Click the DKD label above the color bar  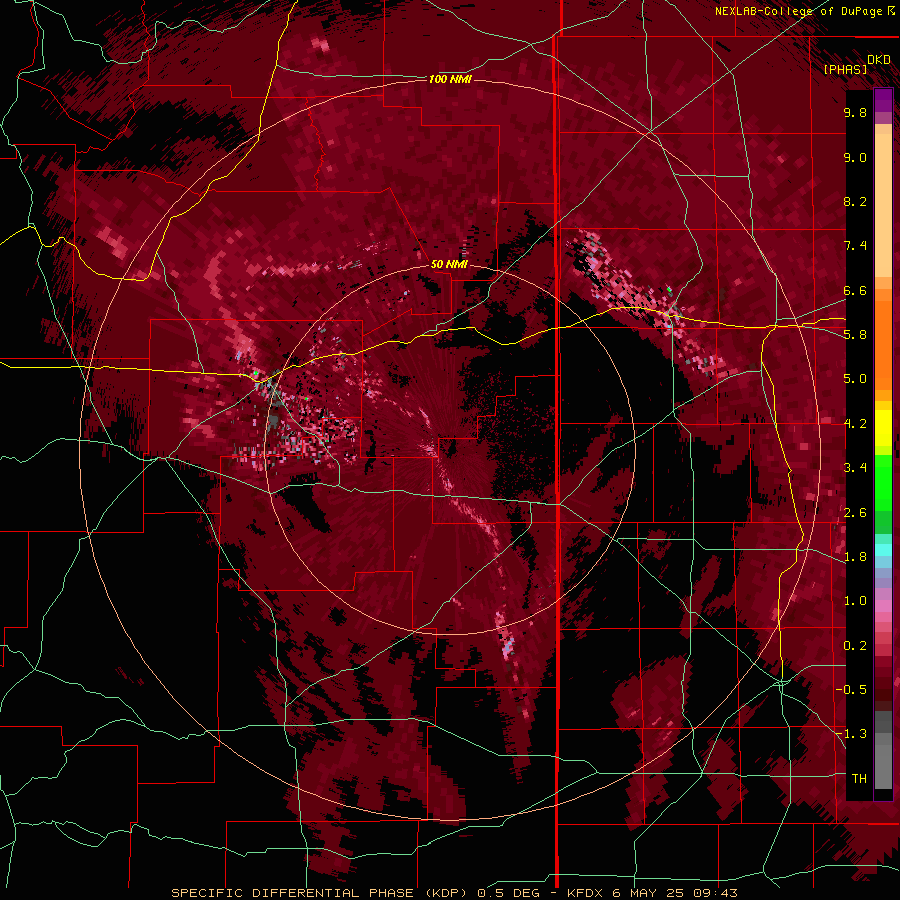tap(878, 60)
